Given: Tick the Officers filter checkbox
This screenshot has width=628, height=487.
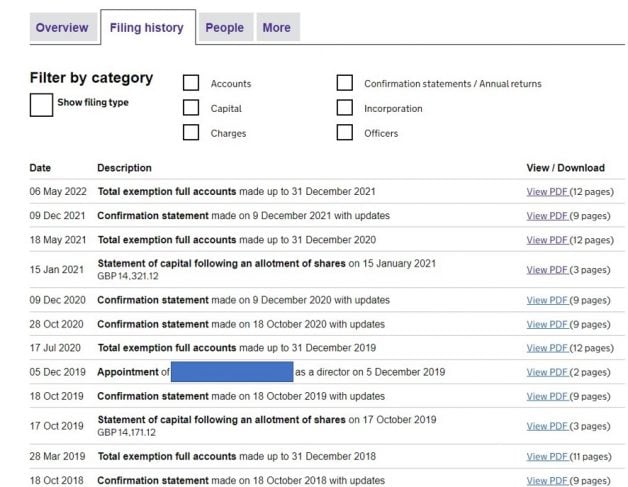Looking at the screenshot, I should (x=345, y=133).
